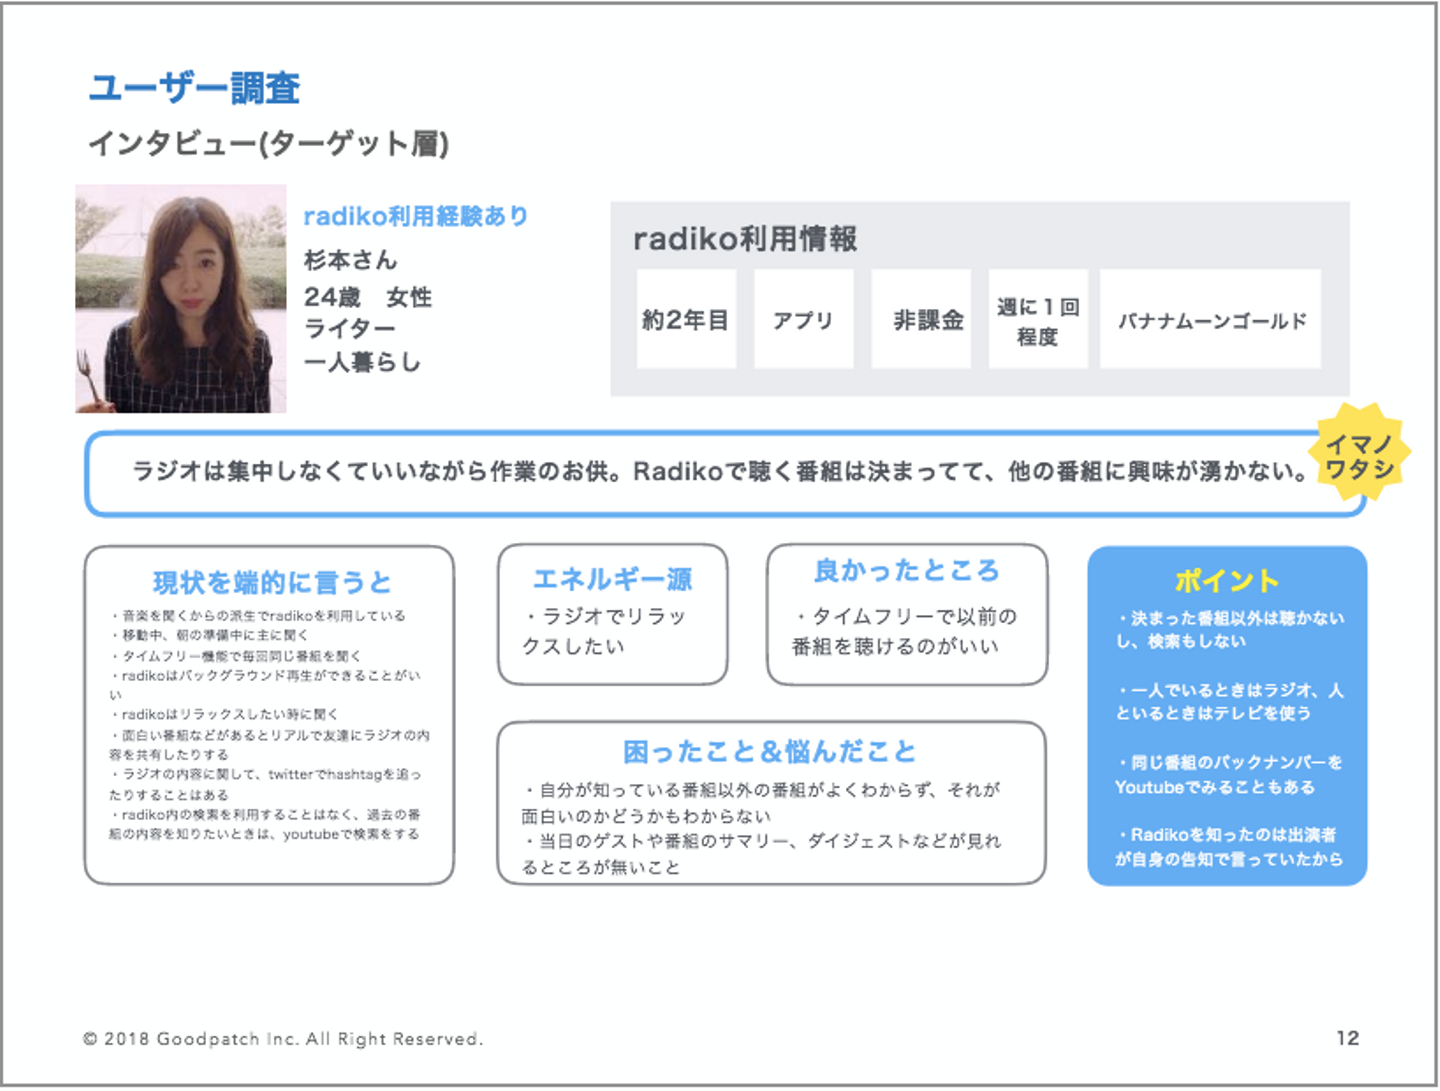This screenshot has width=1440, height=1091.
Task: Click the bullet "音楽を聞くからの派生でradikoを利用している"
Action: click(x=258, y=616)
